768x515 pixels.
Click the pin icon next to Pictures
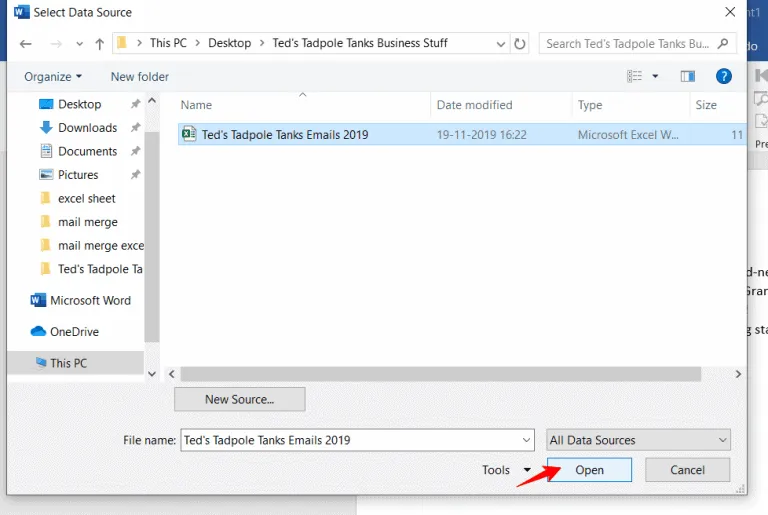click(135, 174)
